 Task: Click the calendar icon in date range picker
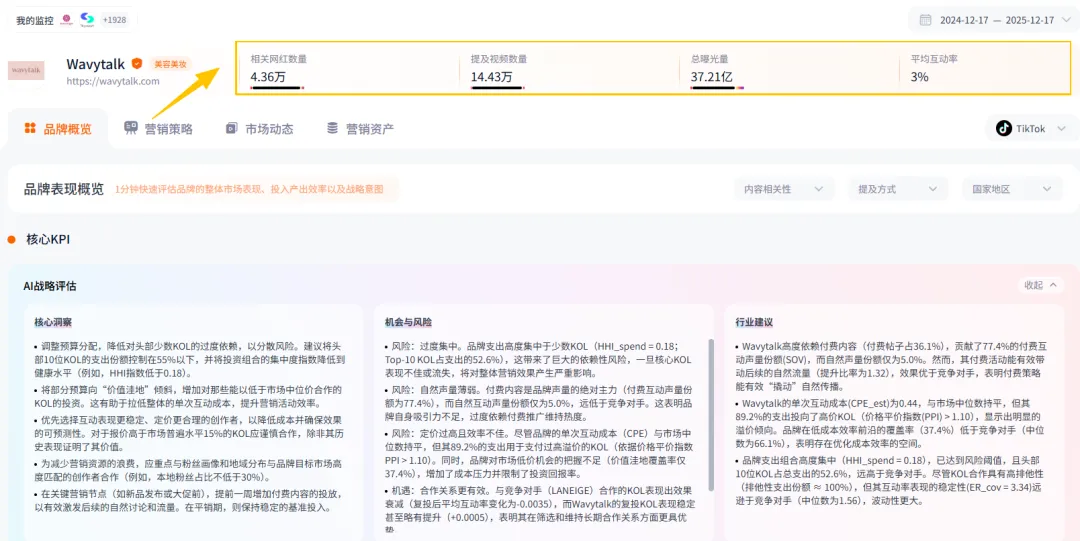point(924,20)
